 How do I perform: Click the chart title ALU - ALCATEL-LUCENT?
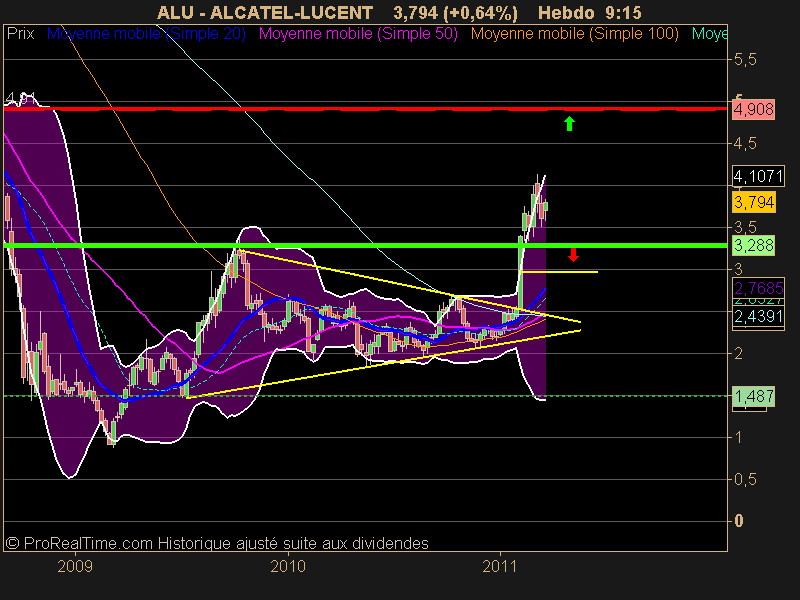tap(265, 13)
